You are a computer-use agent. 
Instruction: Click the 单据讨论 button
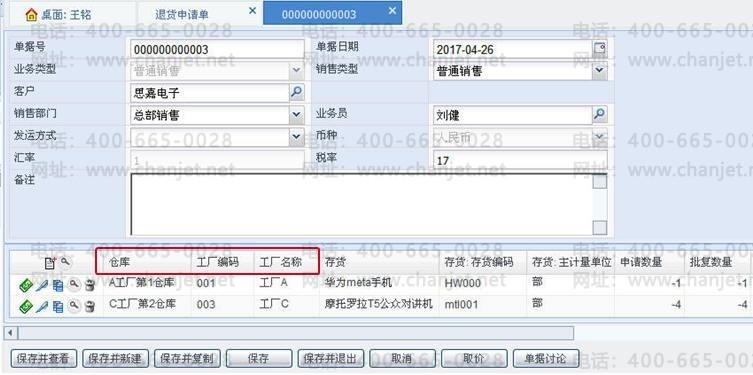pyautogui.click(x=546, y=358)
